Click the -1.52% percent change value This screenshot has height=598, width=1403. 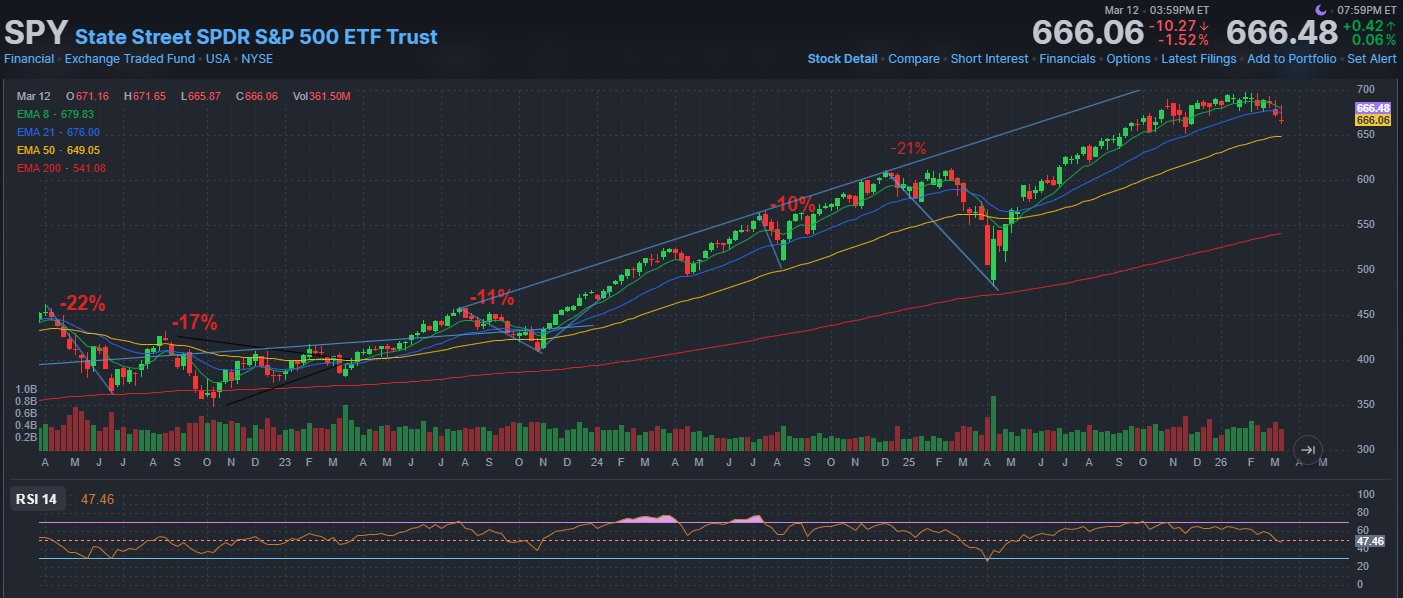coord(1183,40)
